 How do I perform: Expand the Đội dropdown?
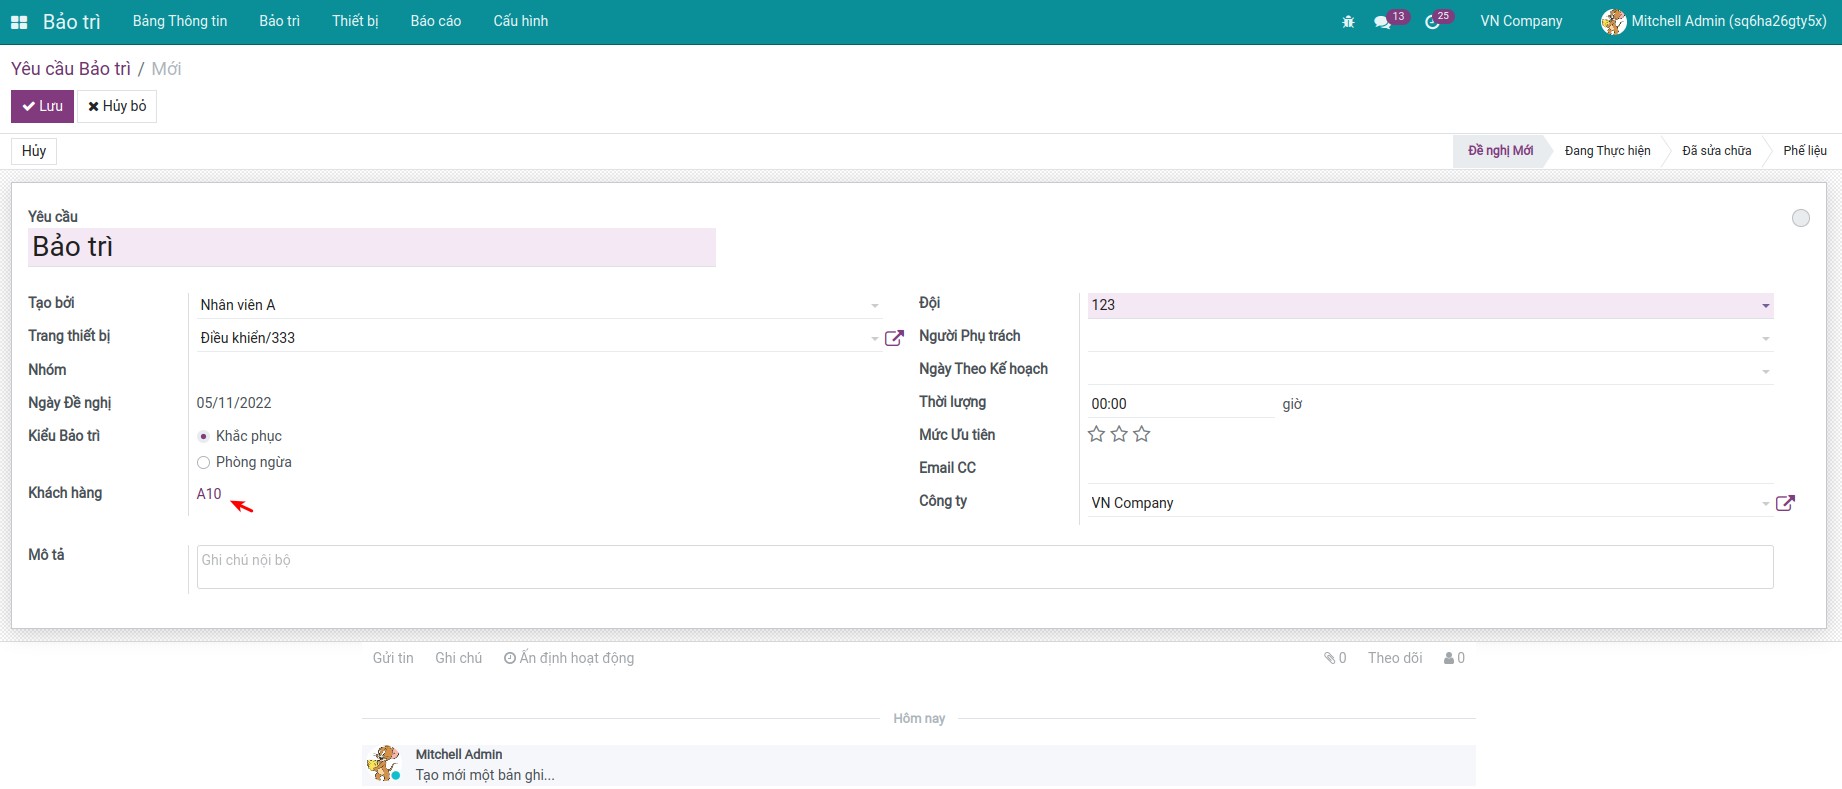click(1765, 306)
